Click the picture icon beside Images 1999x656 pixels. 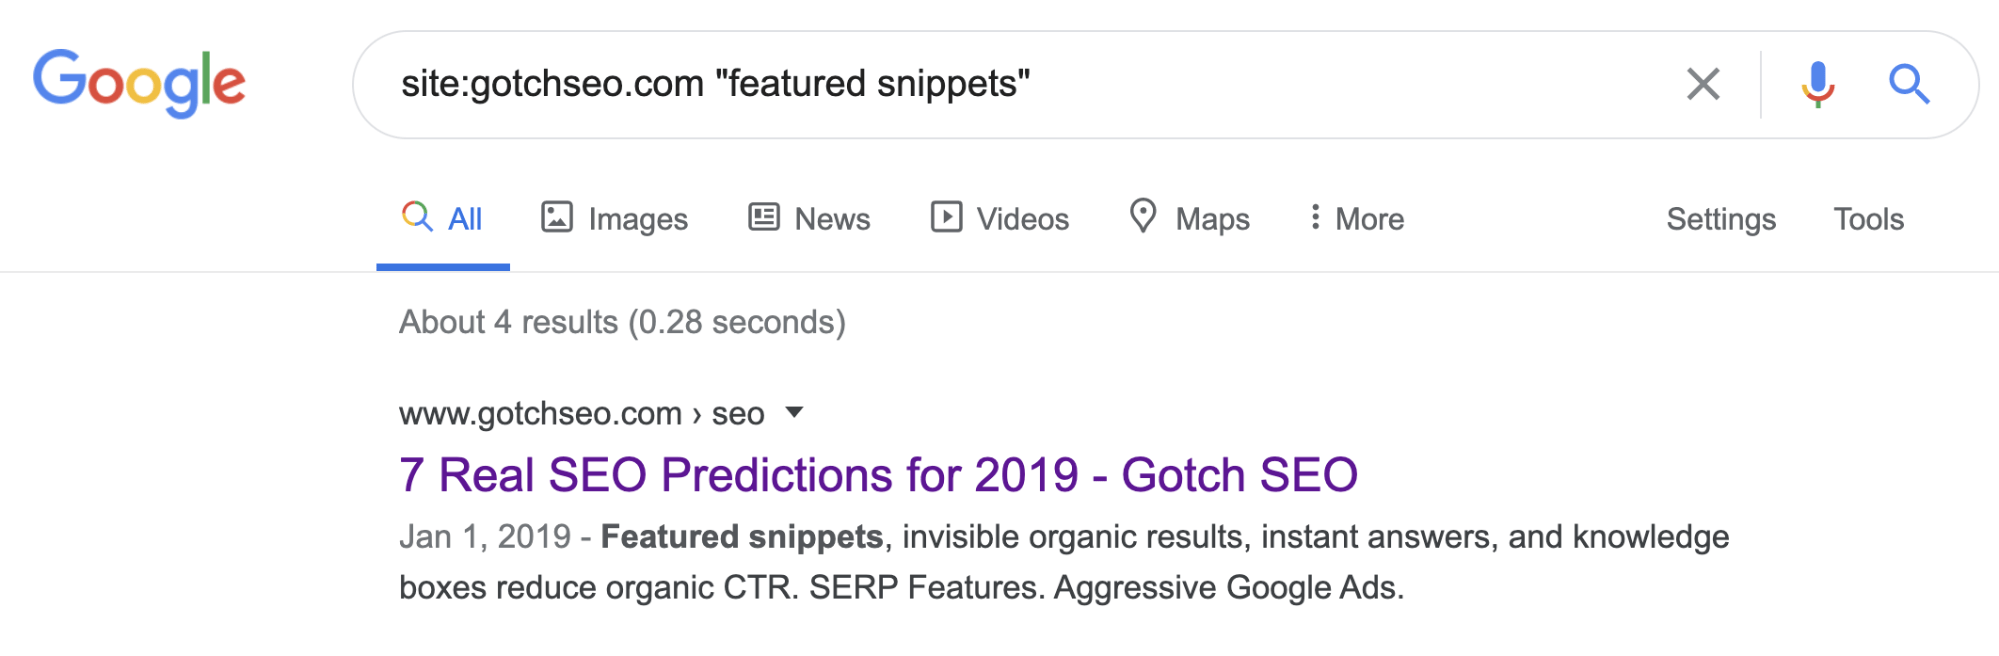pyautogui.click(x=557, y=217)
